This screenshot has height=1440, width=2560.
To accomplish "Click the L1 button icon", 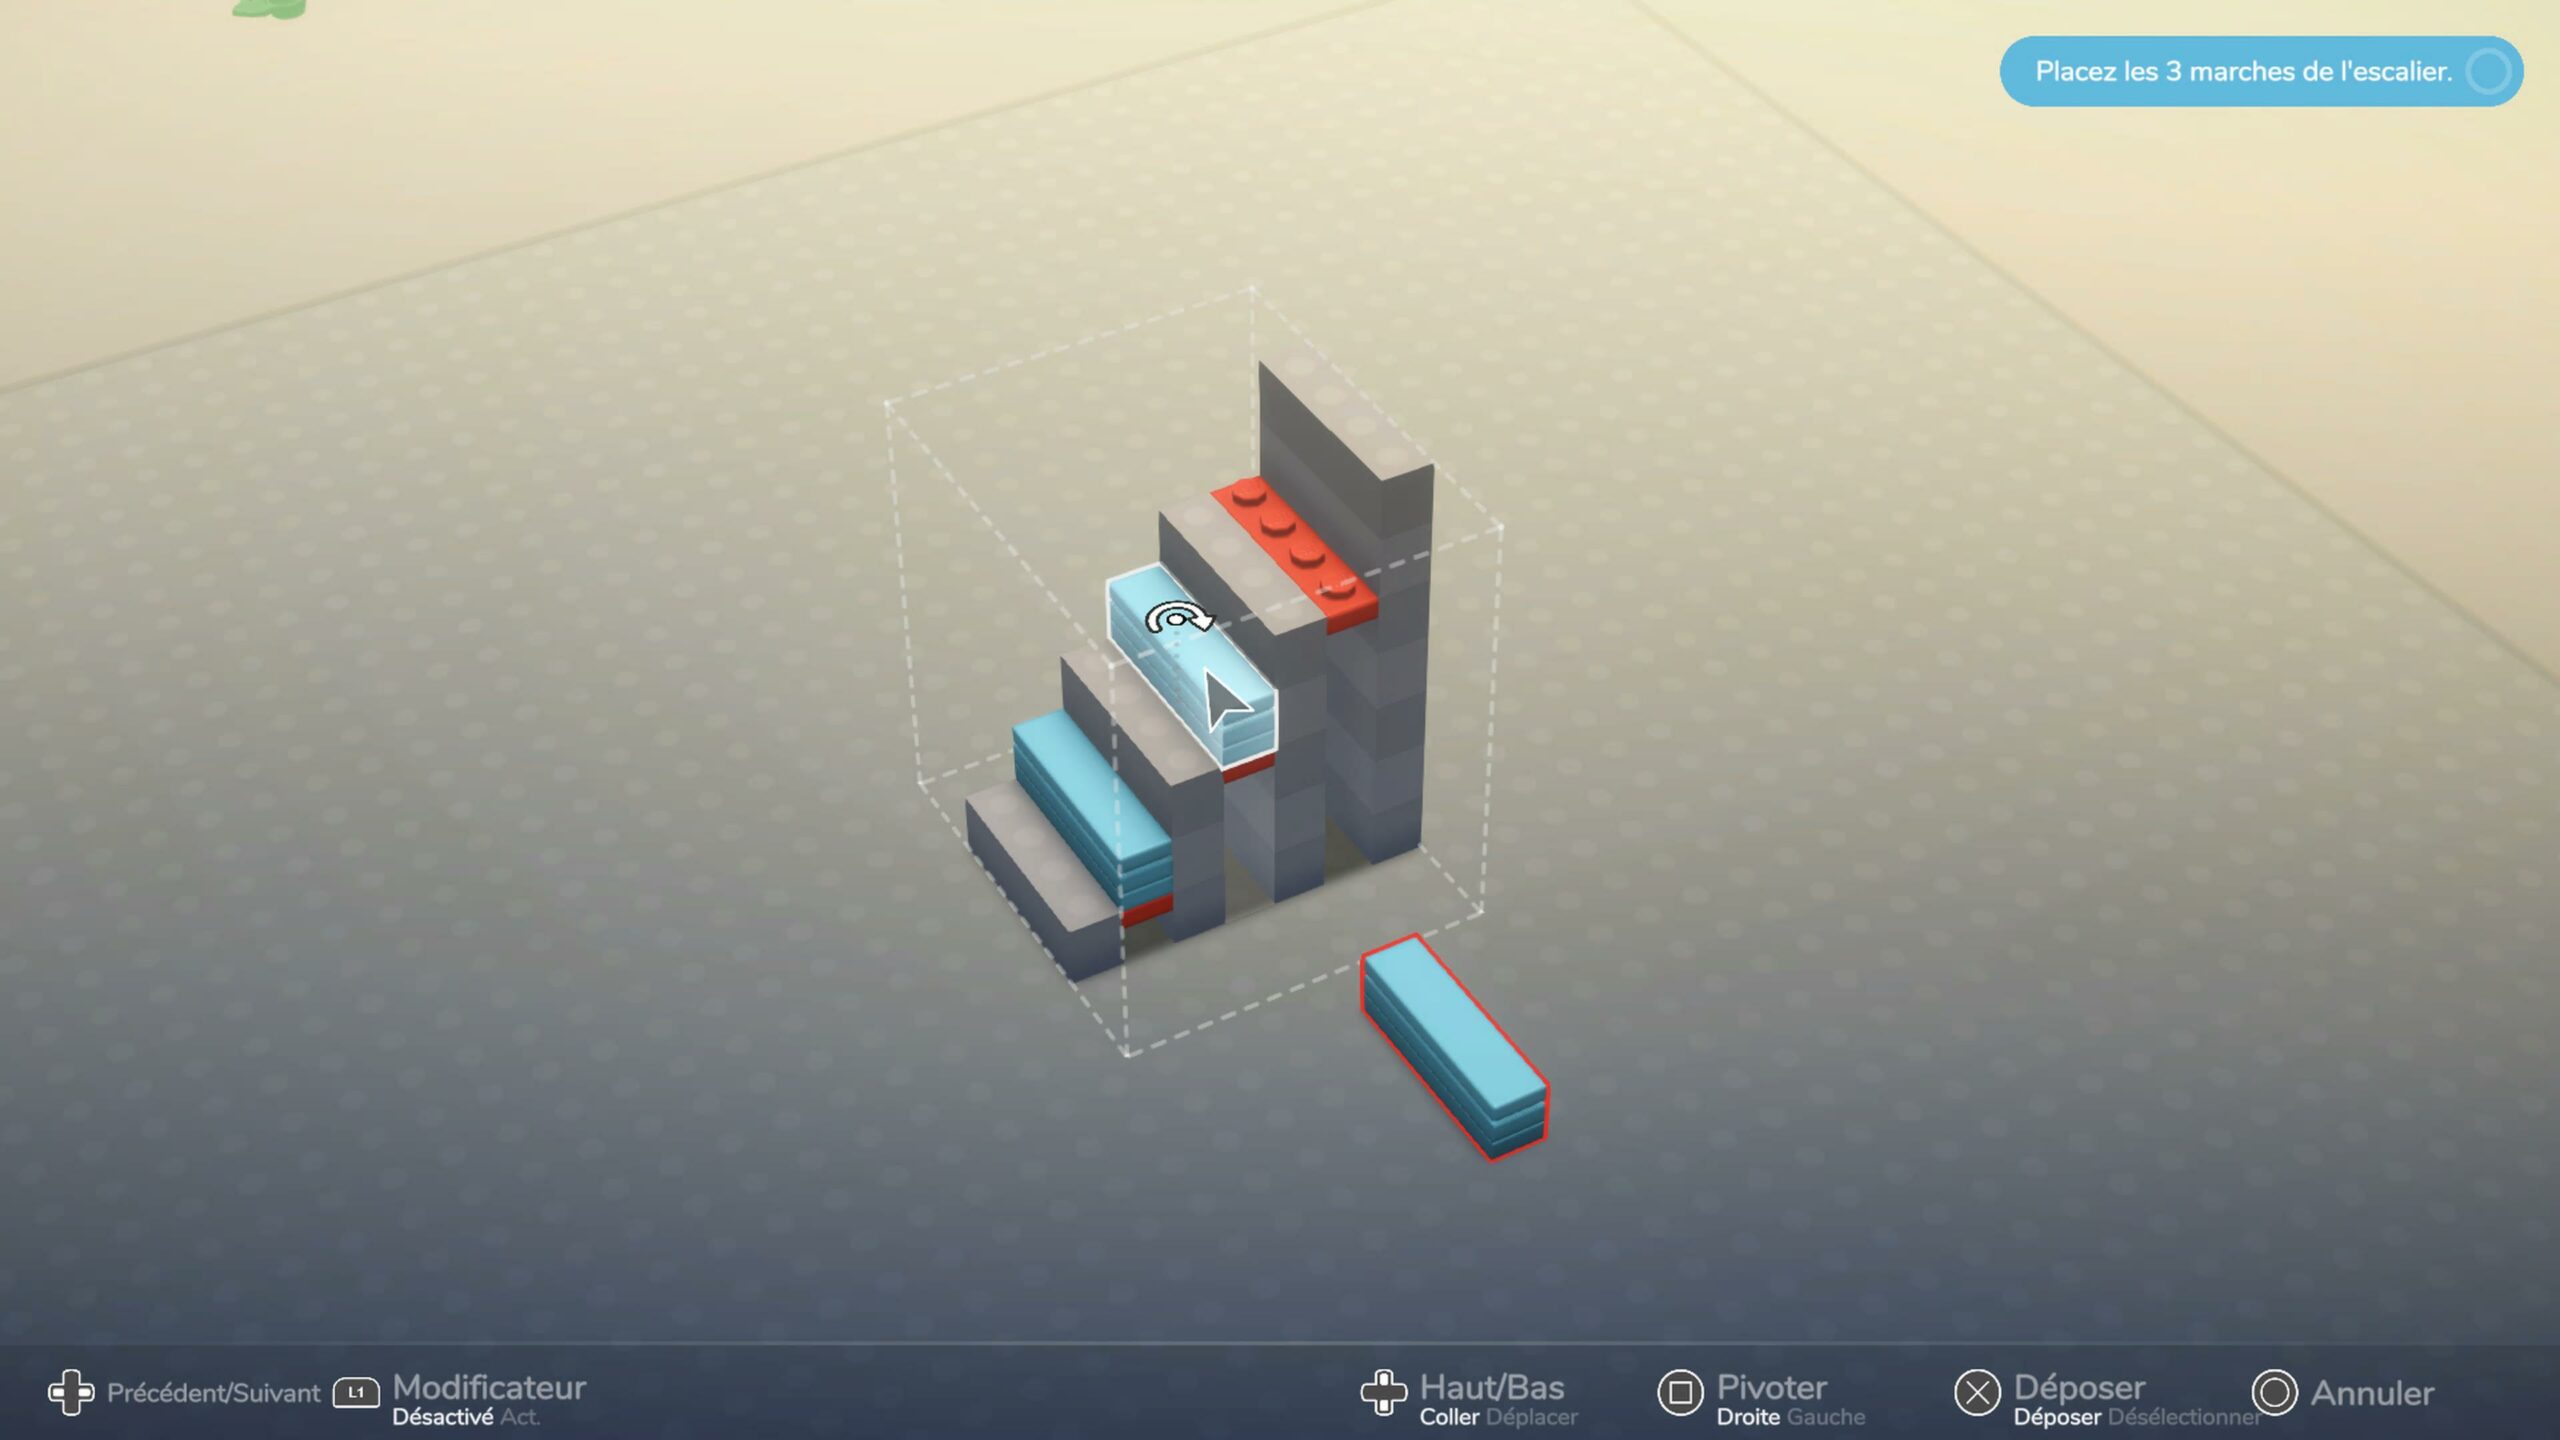I will (356, 1392).
